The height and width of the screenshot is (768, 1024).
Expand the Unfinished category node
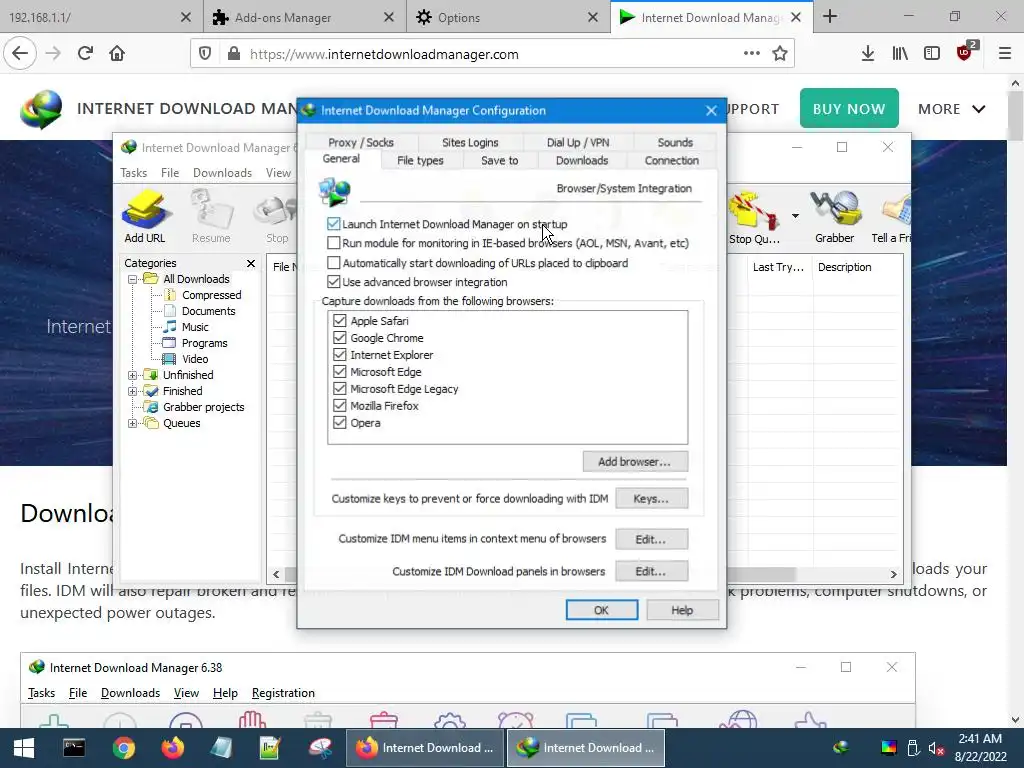(132, 375)
